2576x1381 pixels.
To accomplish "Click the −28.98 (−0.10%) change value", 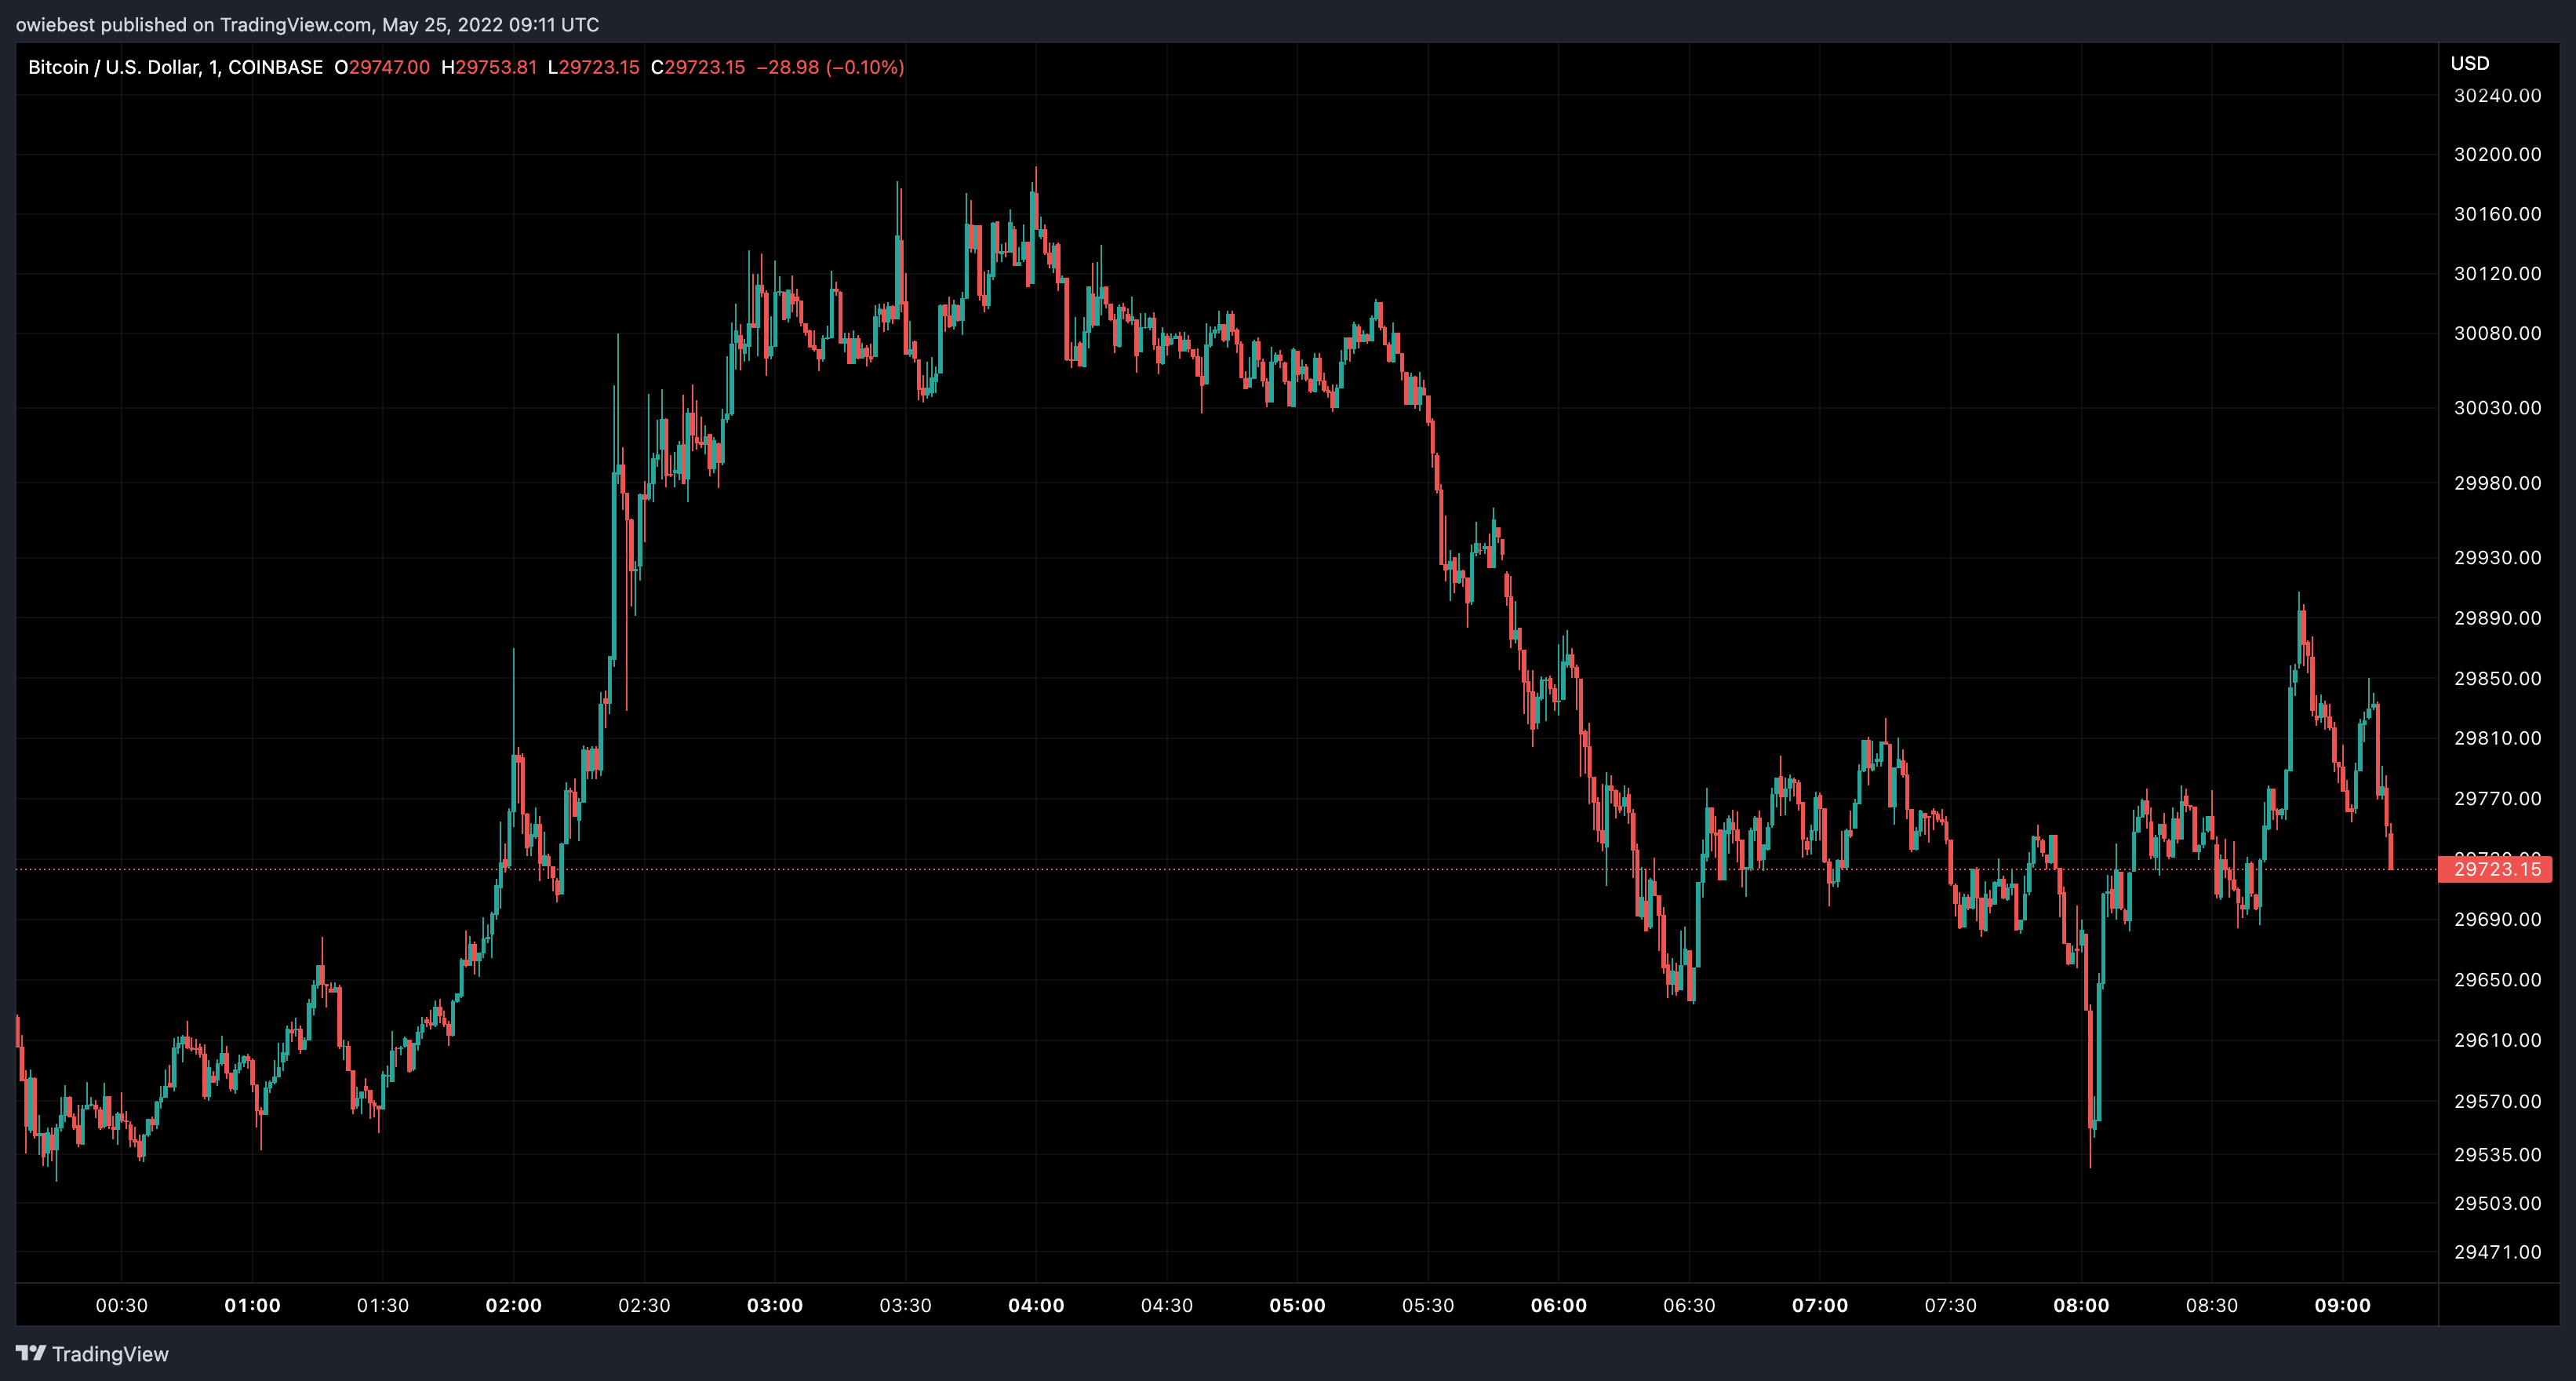I will point(830,67).
